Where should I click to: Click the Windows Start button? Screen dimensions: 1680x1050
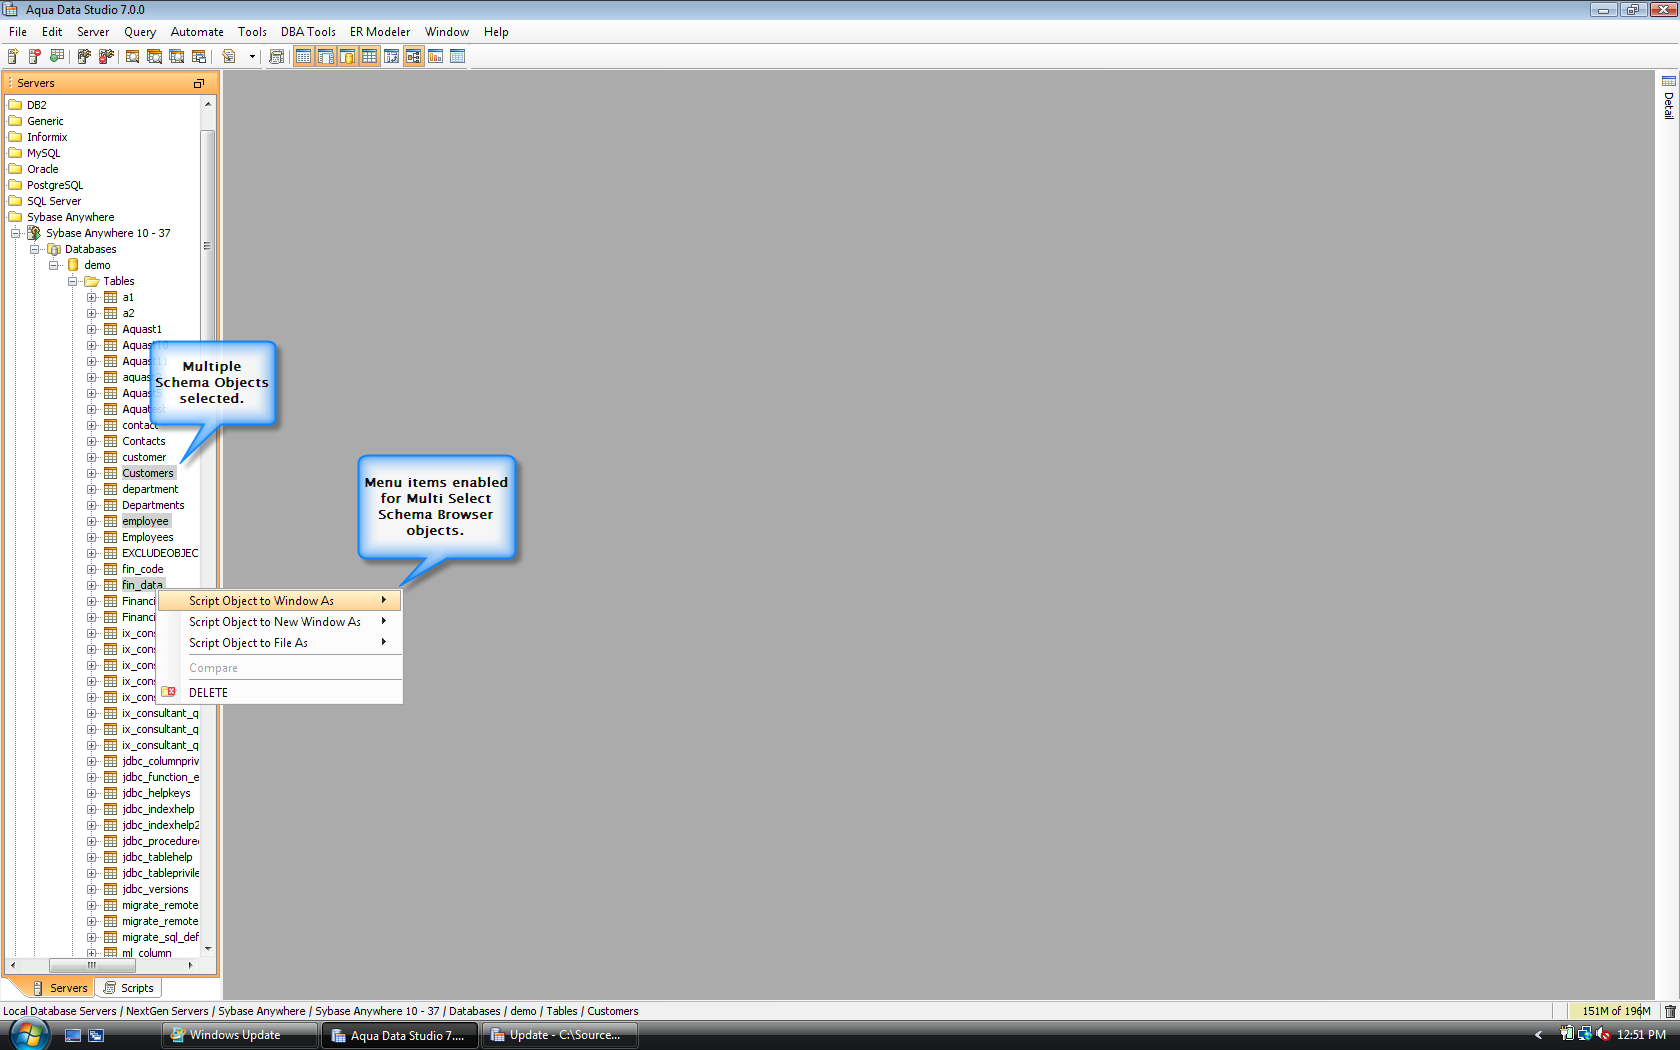[x=29, y=1035]
